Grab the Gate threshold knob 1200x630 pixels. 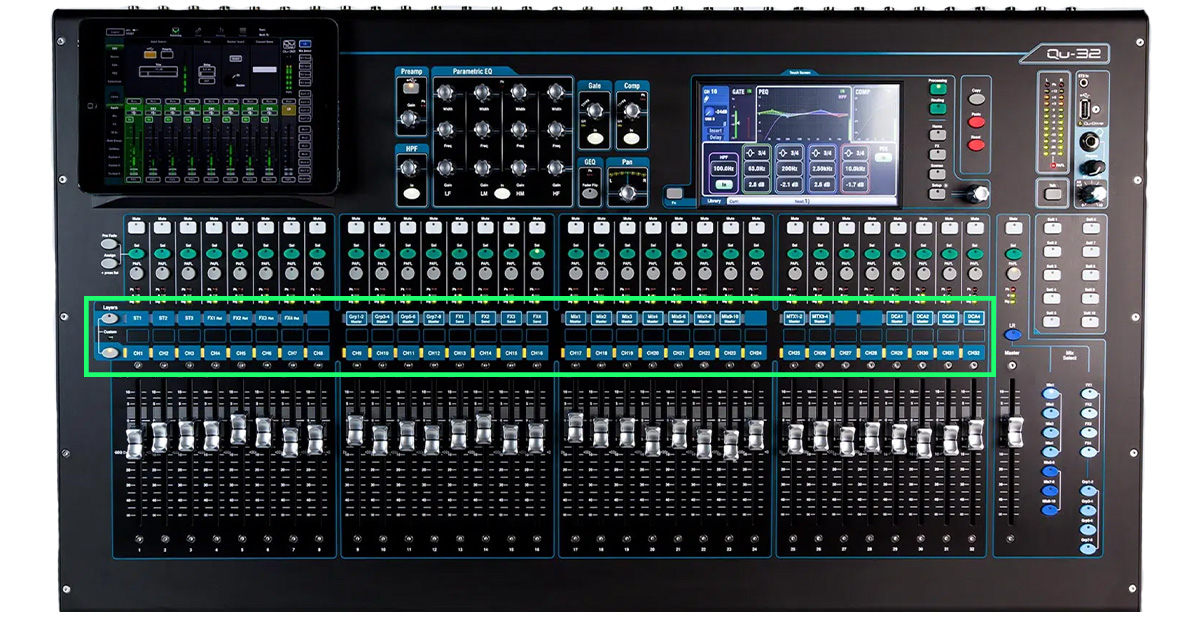(x=594, y=111)
